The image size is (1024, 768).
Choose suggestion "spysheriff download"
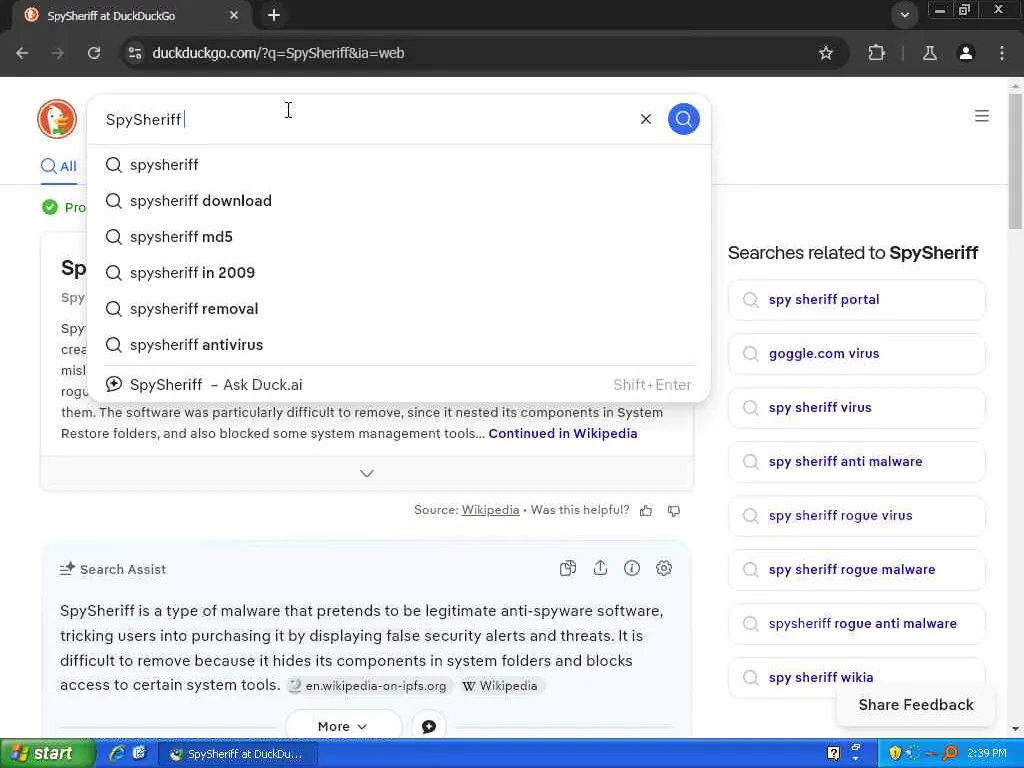click(x=399, y=200)
